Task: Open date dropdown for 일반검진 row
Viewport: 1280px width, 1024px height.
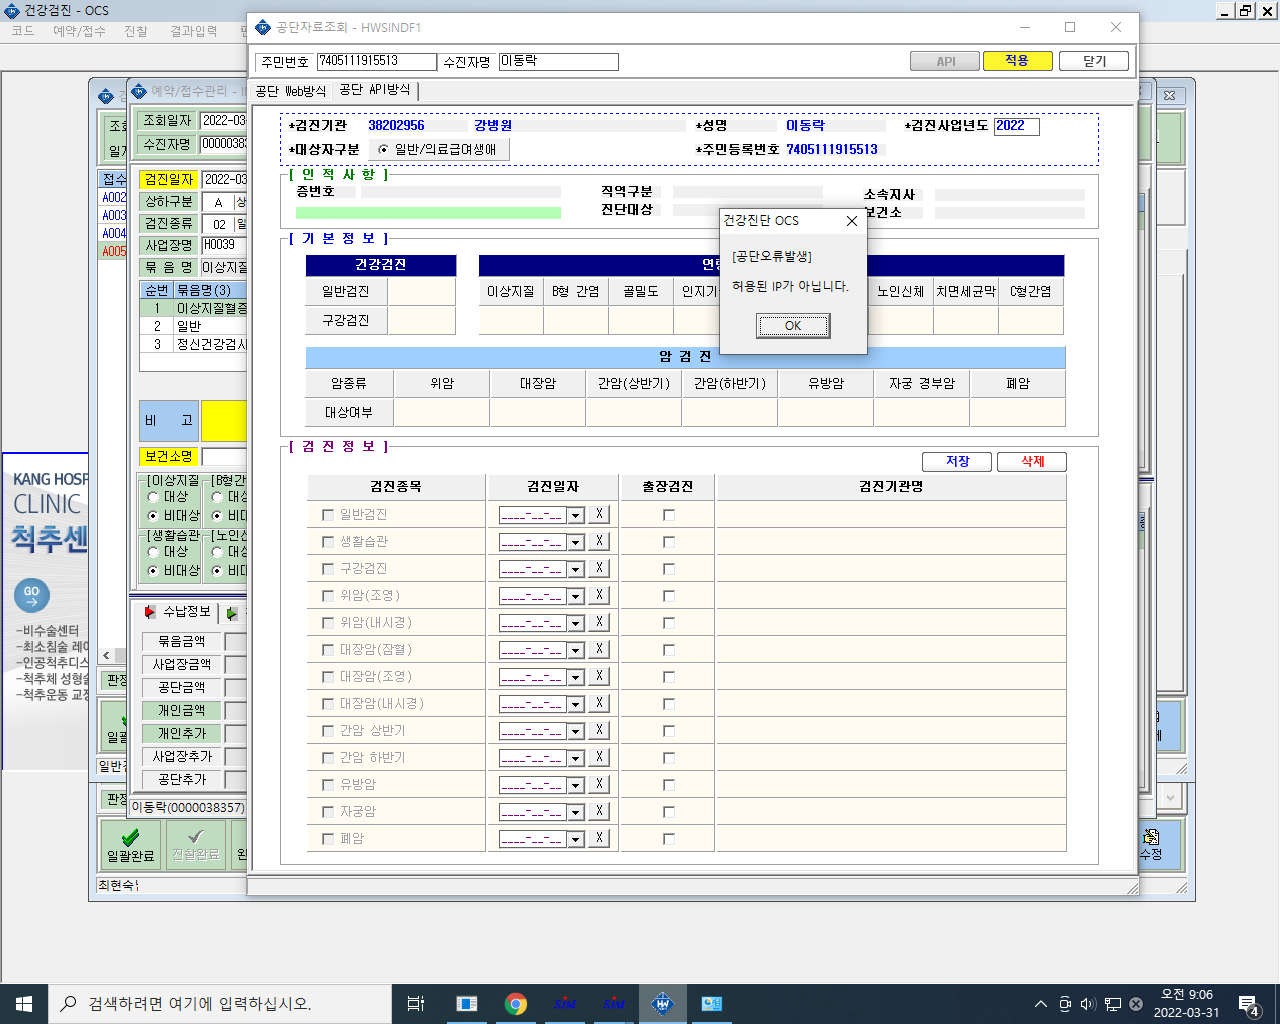Action: point(575,515)
